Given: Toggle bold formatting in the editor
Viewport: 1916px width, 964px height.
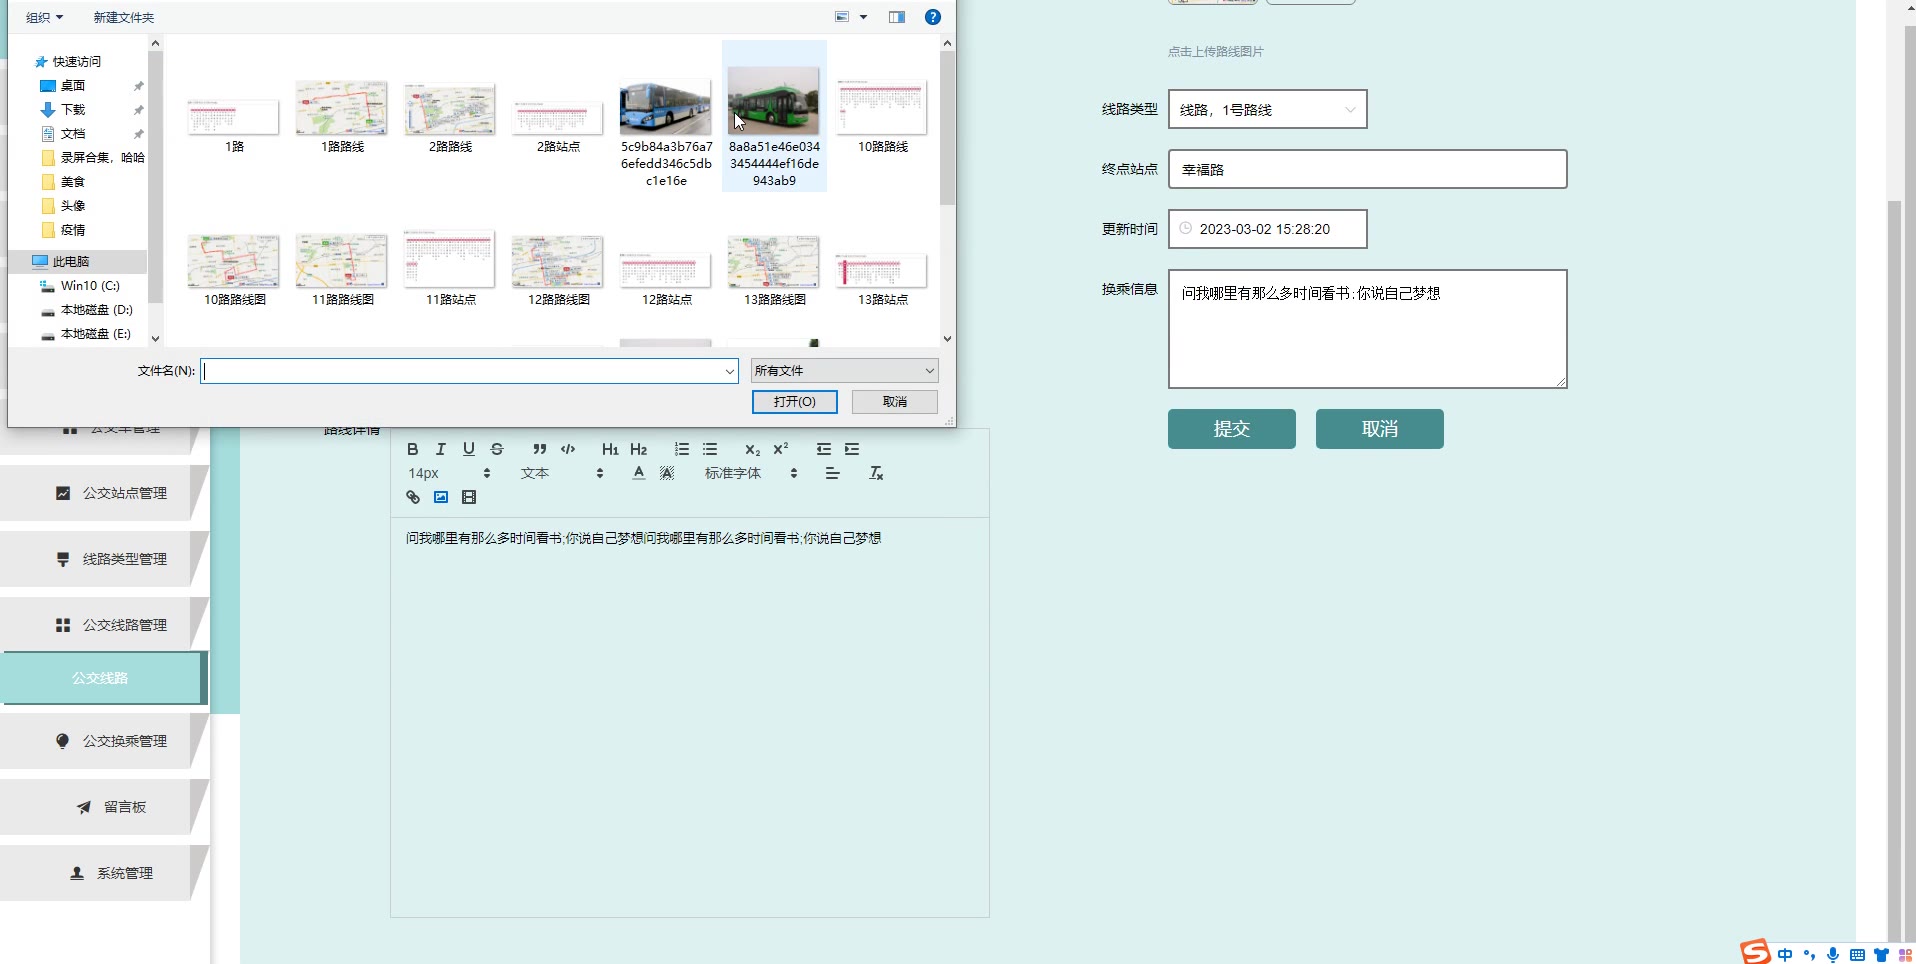Looking at the screenshot, I should pyautogui.click(x=412, y=449).
